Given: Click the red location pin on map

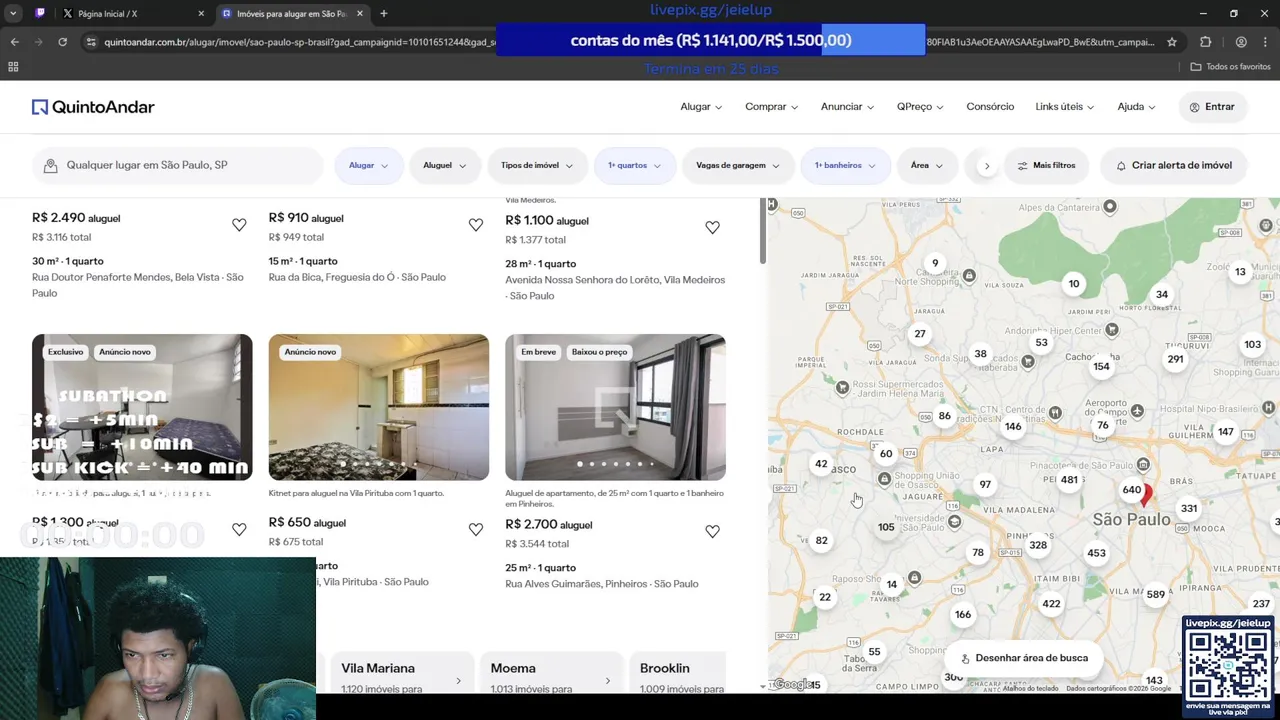Looking at the screenshot, I should (1146, 494).
